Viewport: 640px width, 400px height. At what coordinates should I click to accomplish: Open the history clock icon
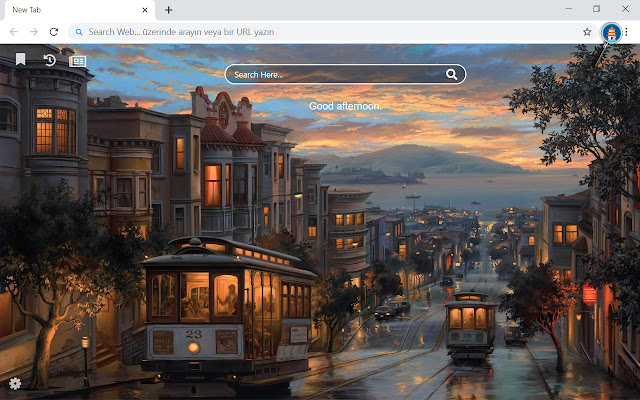pos(50,60)
